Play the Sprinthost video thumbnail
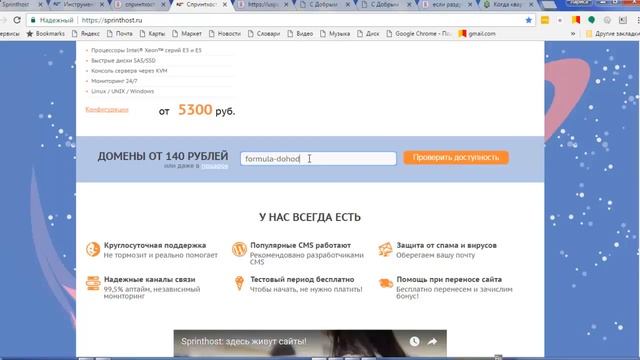 point(310,344)
